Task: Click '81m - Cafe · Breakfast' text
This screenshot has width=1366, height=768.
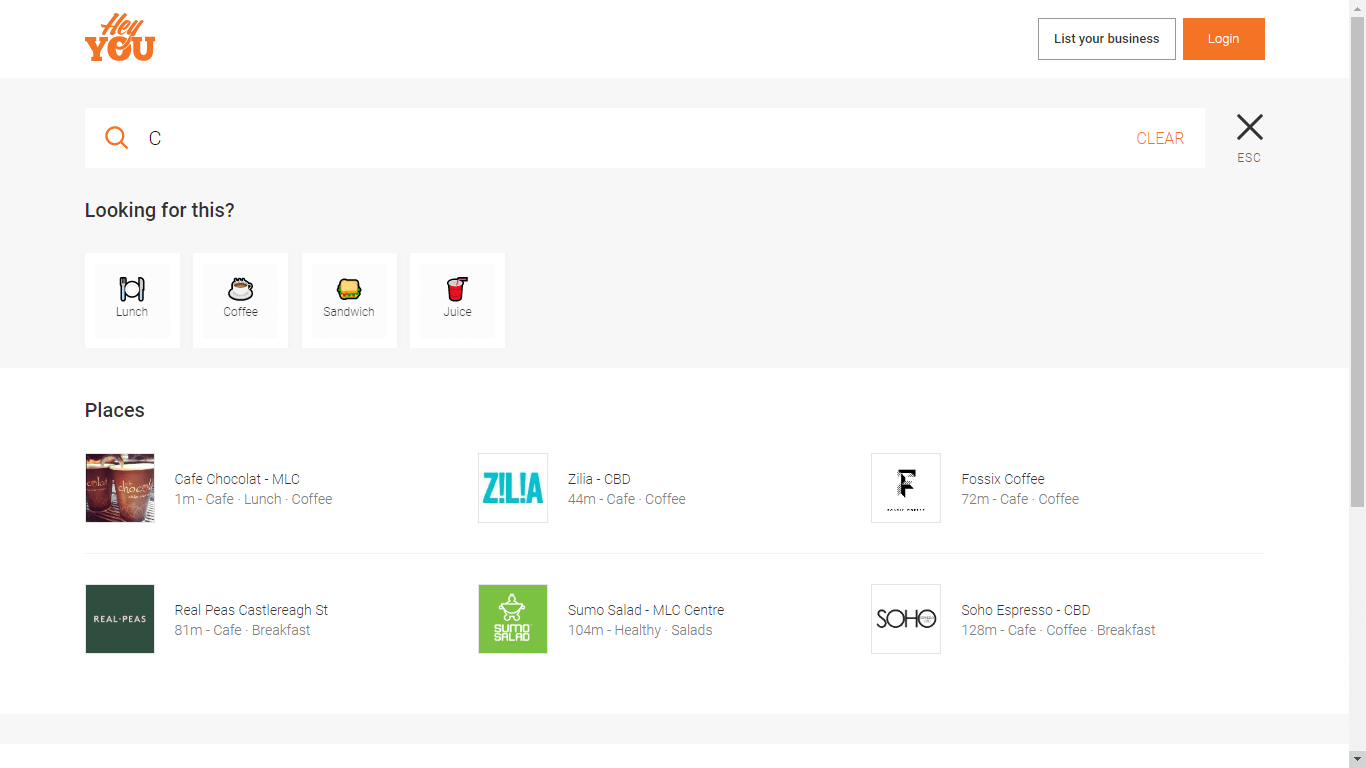Action: coord(242,630)
